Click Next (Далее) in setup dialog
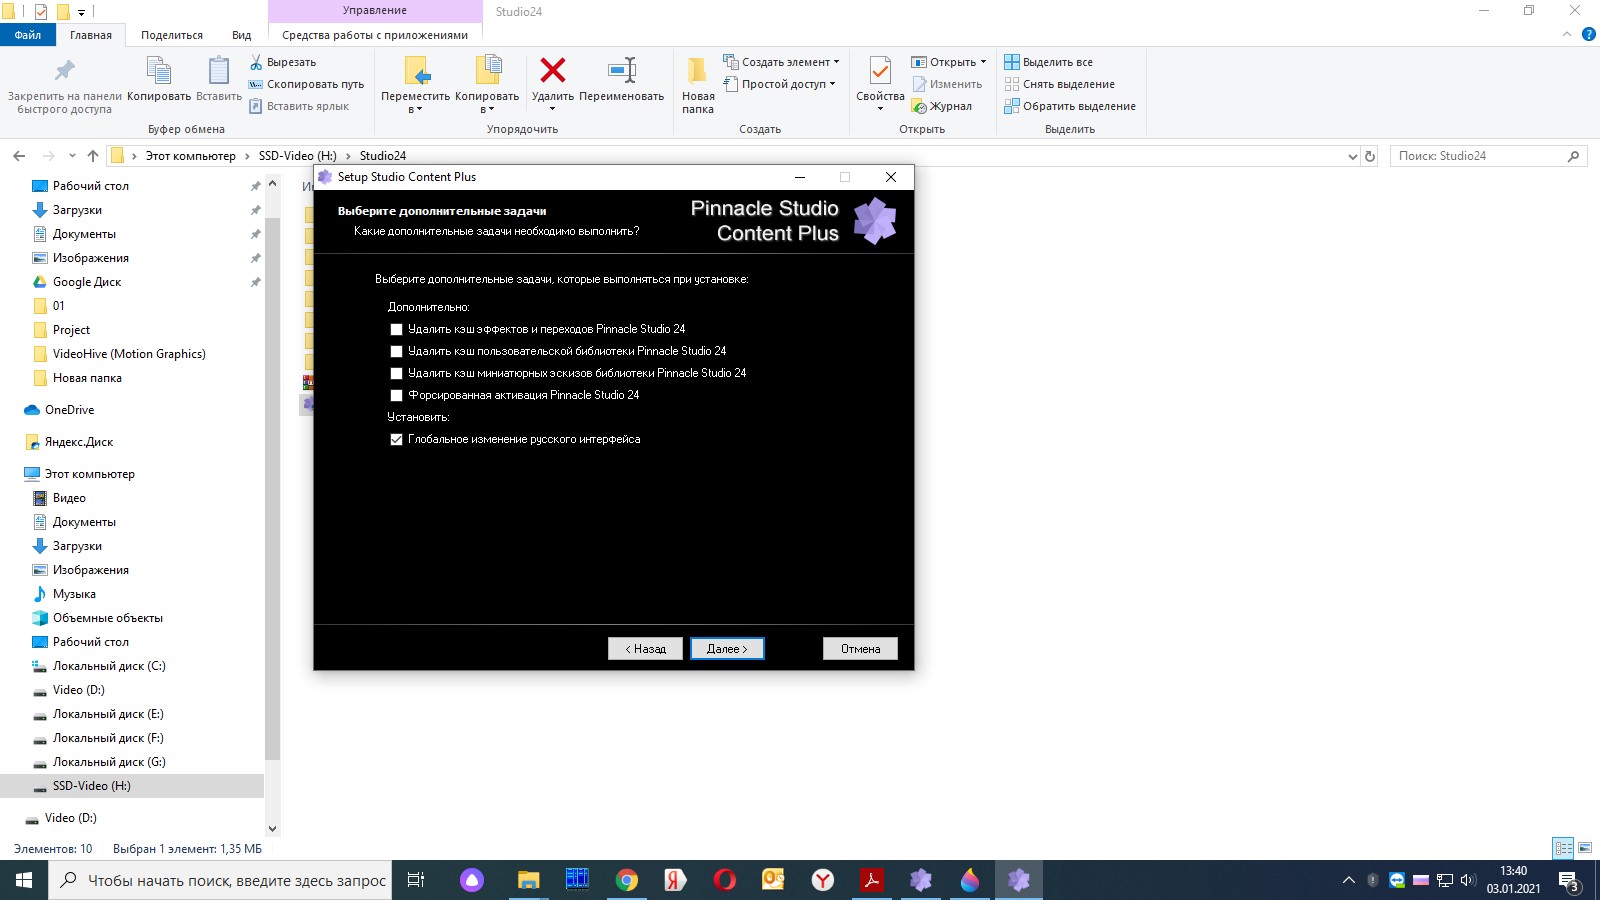This screenshot has width=1600, height=900. 727,649
